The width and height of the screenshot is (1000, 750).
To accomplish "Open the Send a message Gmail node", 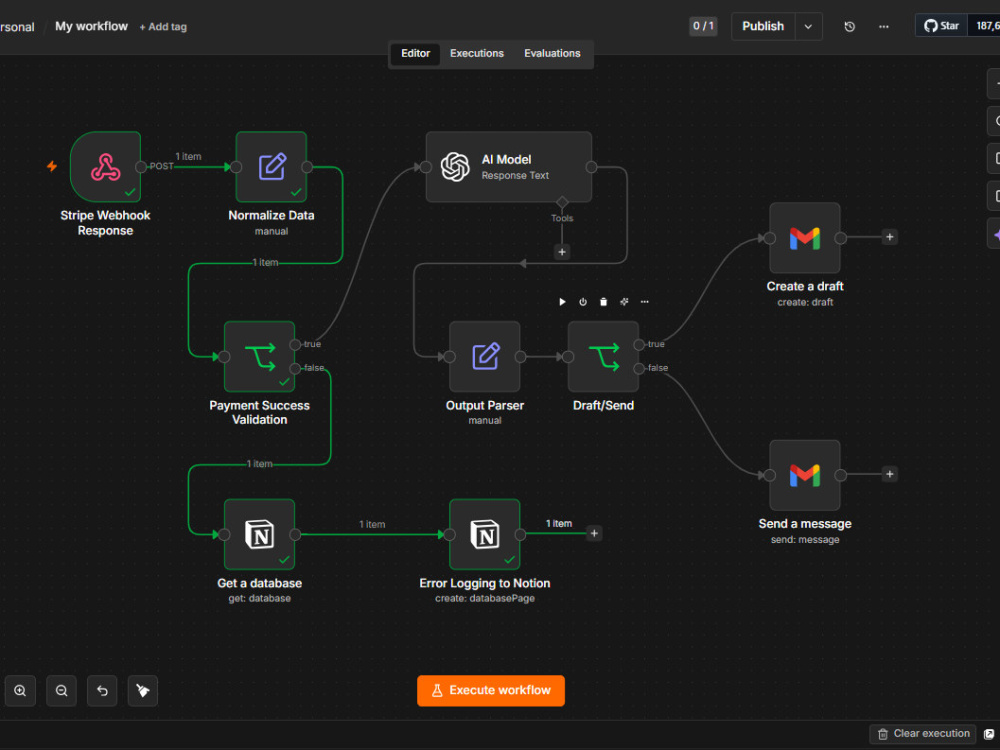I will coord(805,475).
